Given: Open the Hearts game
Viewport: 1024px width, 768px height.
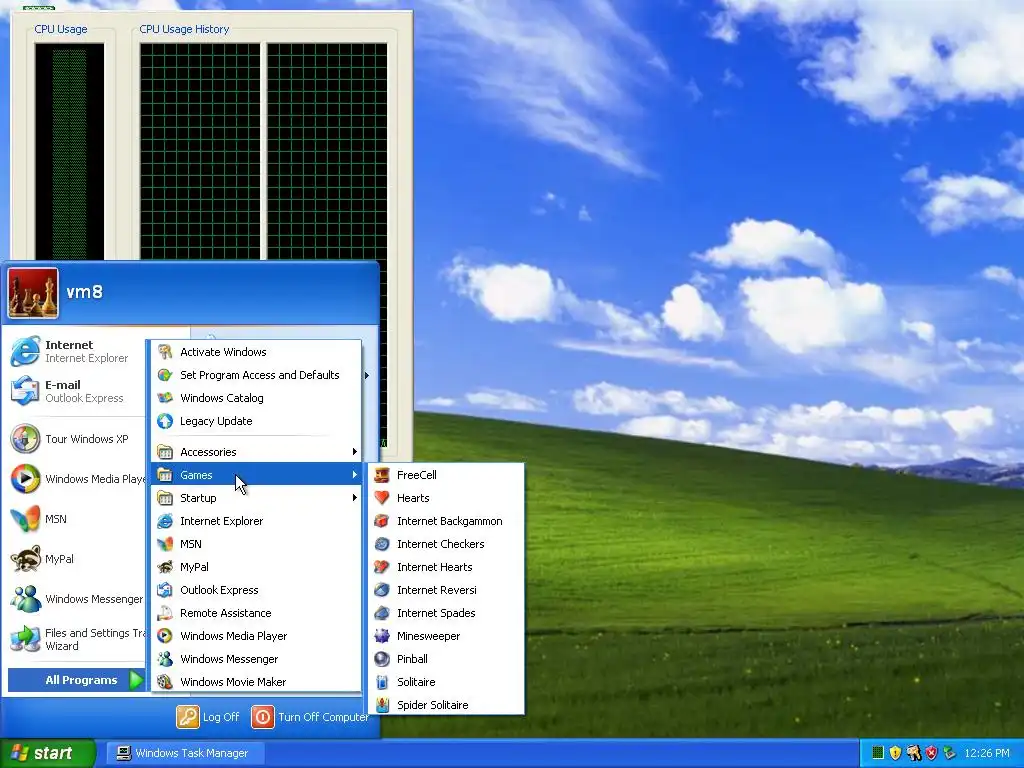Looking at the screenshot, I should tap(446, 498).
